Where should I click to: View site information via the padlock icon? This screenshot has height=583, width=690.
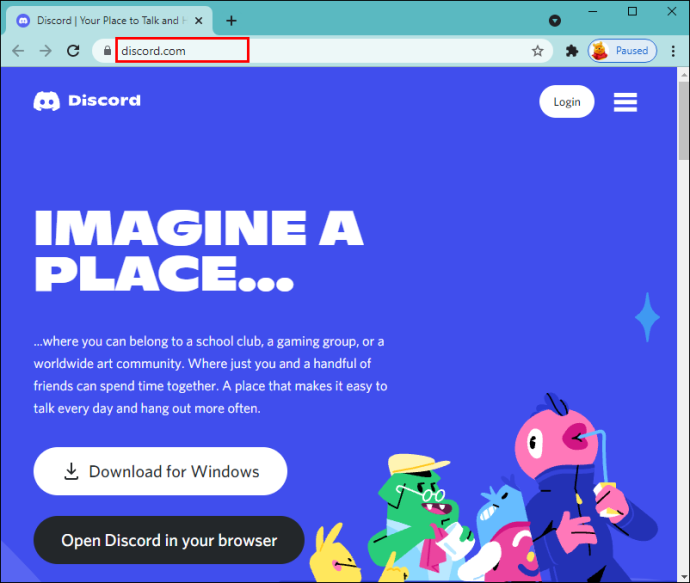click(107, 51)
